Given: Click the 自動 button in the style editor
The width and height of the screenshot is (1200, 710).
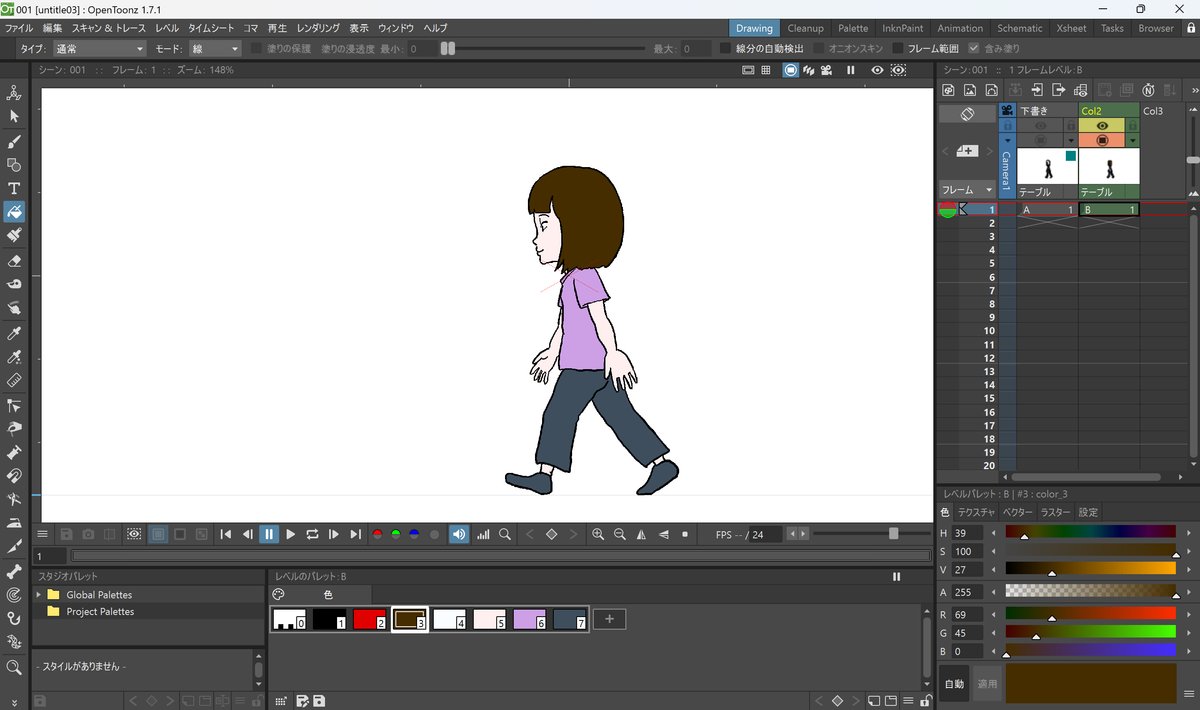Looking at the screenshot, I should coord(955,684).
